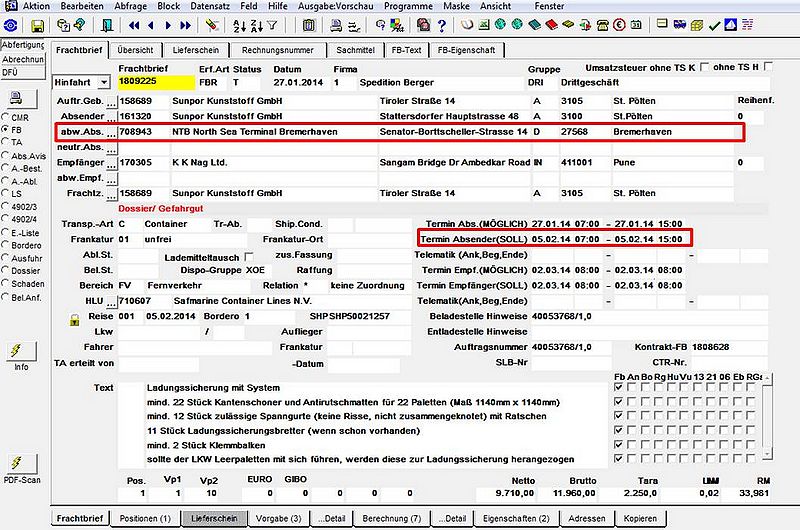
Task: Go to next record arrow
Action: click(168, 25)
